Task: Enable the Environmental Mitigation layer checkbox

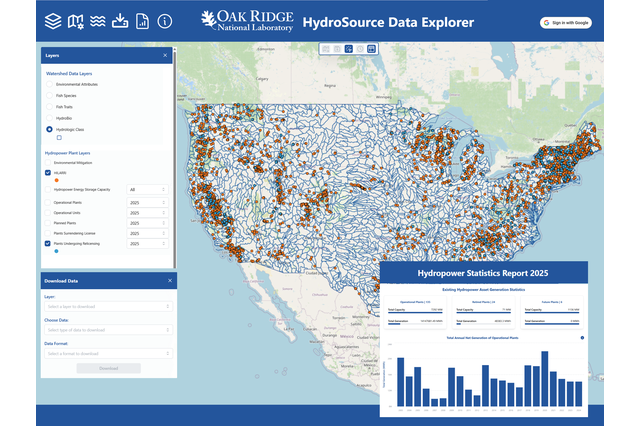Action: click(x=48, y=163)
